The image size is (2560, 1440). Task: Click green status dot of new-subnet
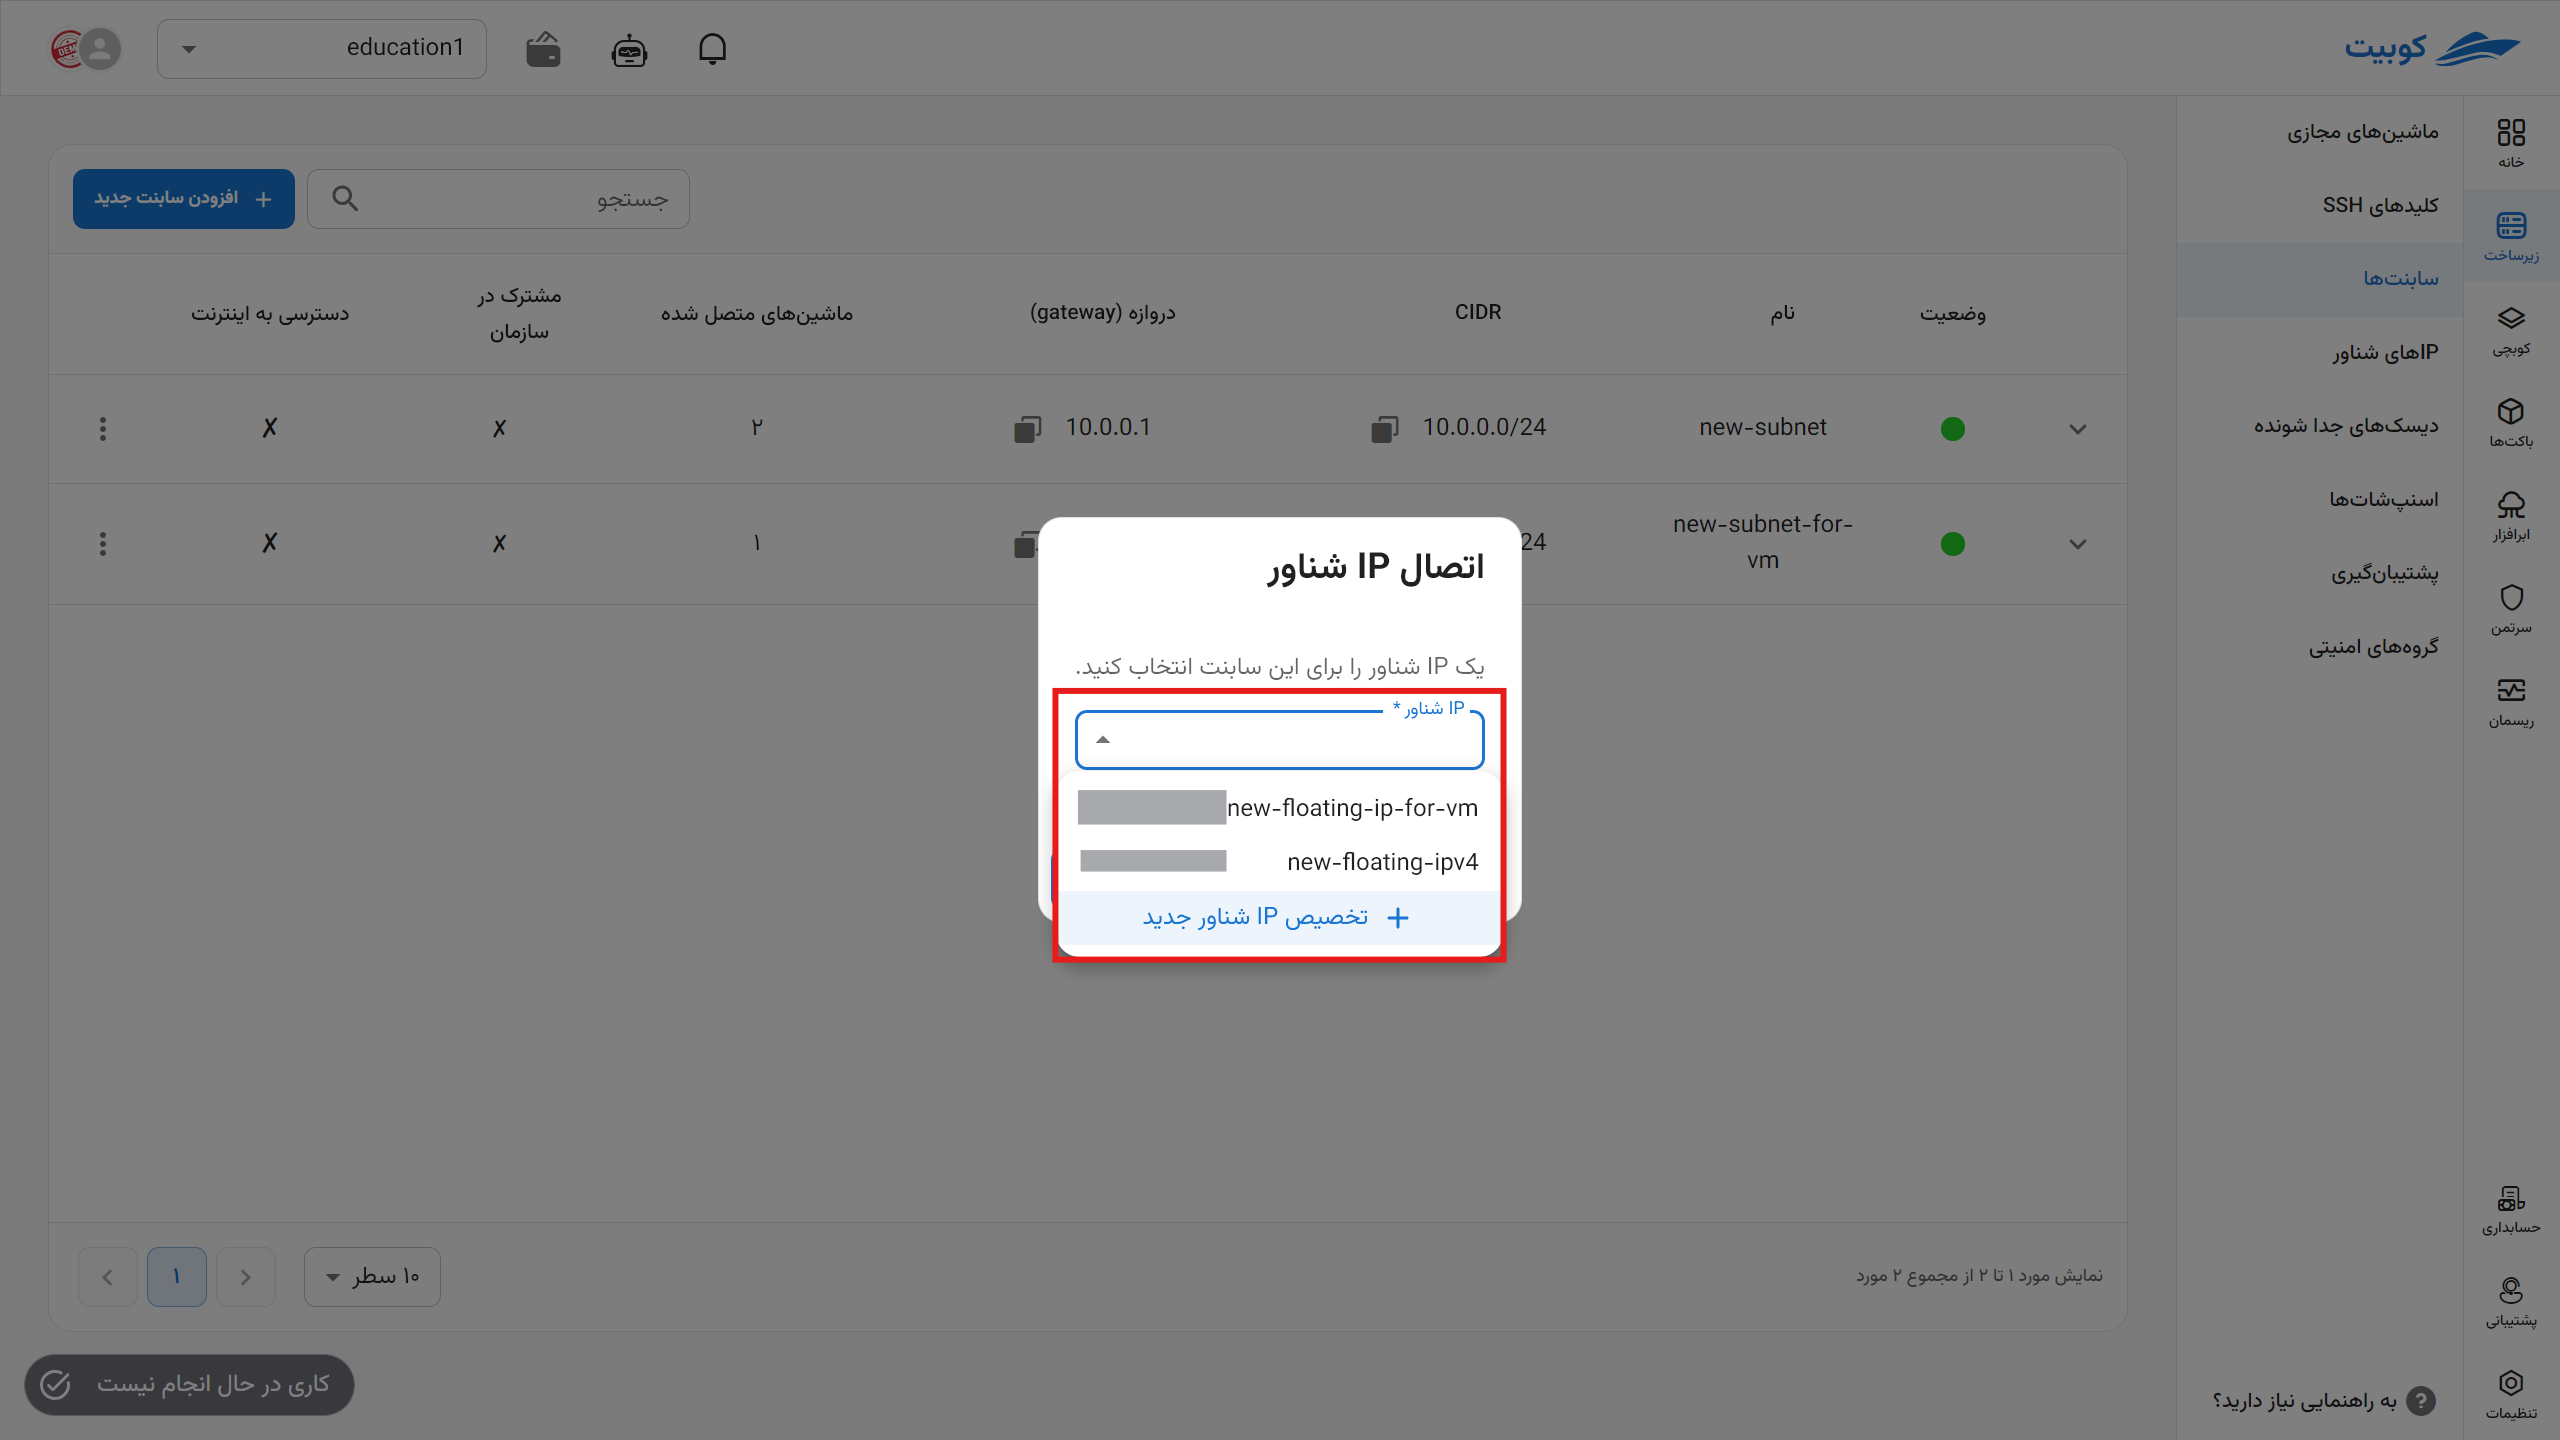click(1952, 429)
